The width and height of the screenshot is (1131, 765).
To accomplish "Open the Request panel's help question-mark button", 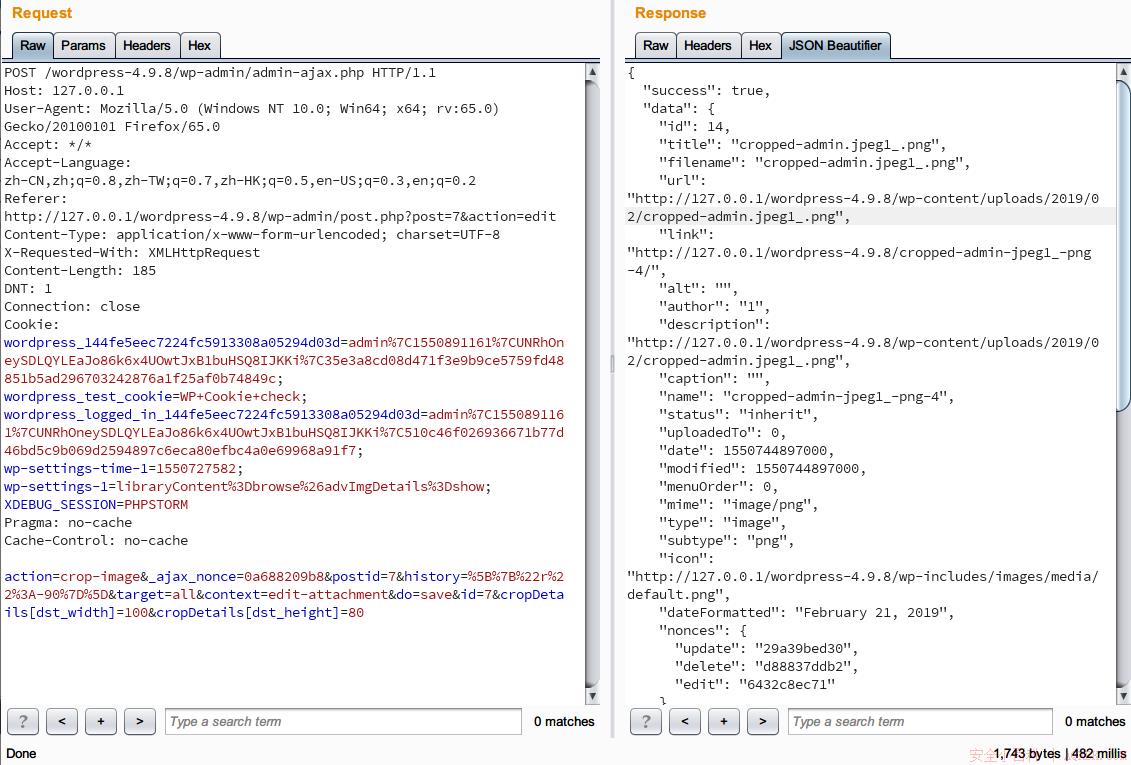I will 23,721.
